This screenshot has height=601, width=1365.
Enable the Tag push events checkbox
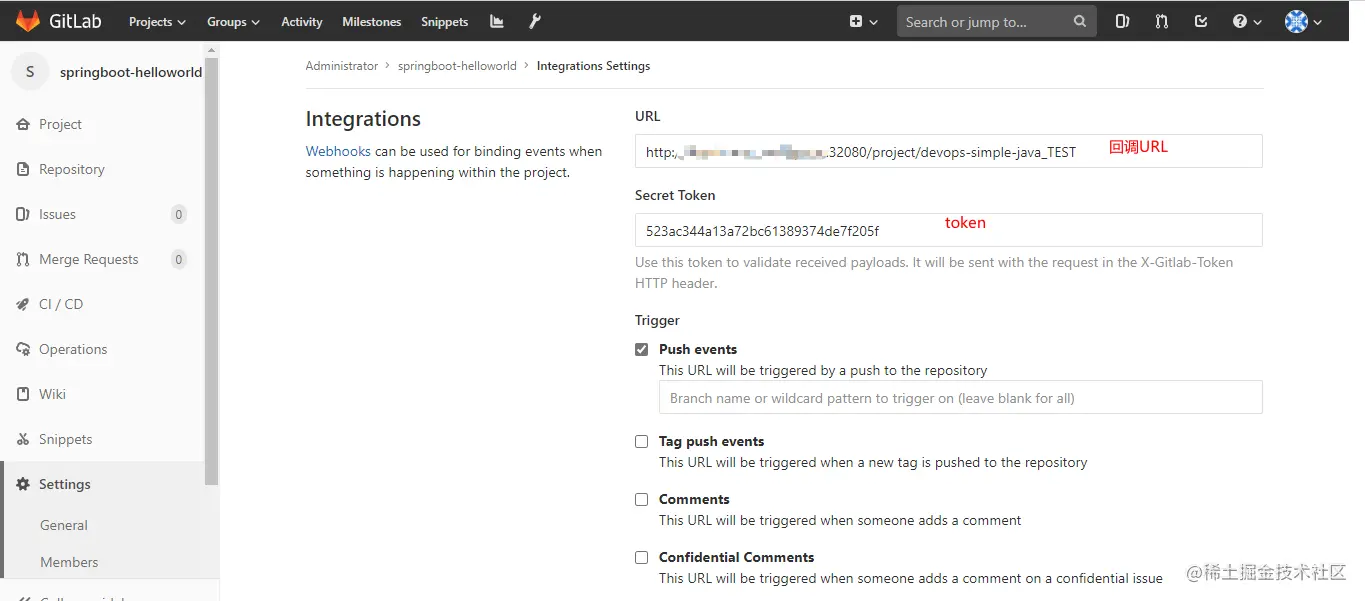click(x=642, y=441)
